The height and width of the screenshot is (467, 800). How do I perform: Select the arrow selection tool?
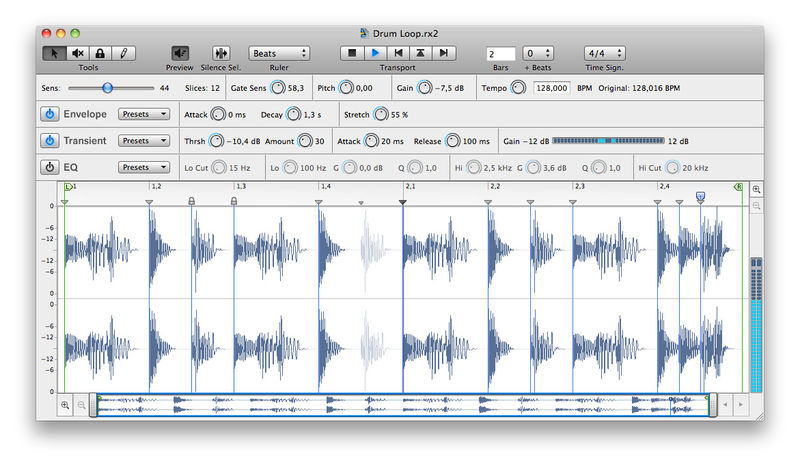(55, 53)
